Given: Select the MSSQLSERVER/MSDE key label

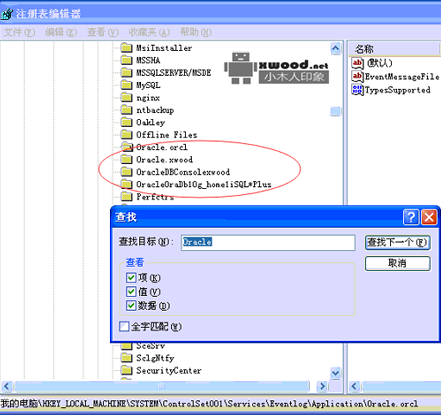Looking at the screenshot, I should (x=174, y=73).
